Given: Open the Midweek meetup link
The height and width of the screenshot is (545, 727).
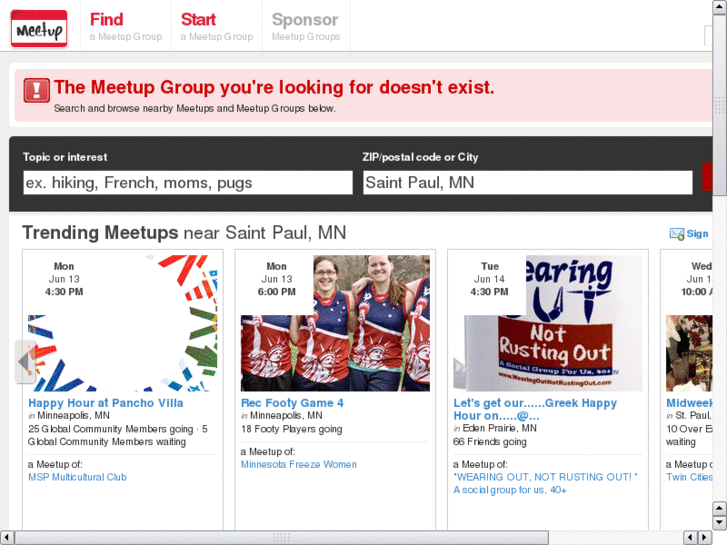Looking at the screenshot, I should (x=689, y=403).
